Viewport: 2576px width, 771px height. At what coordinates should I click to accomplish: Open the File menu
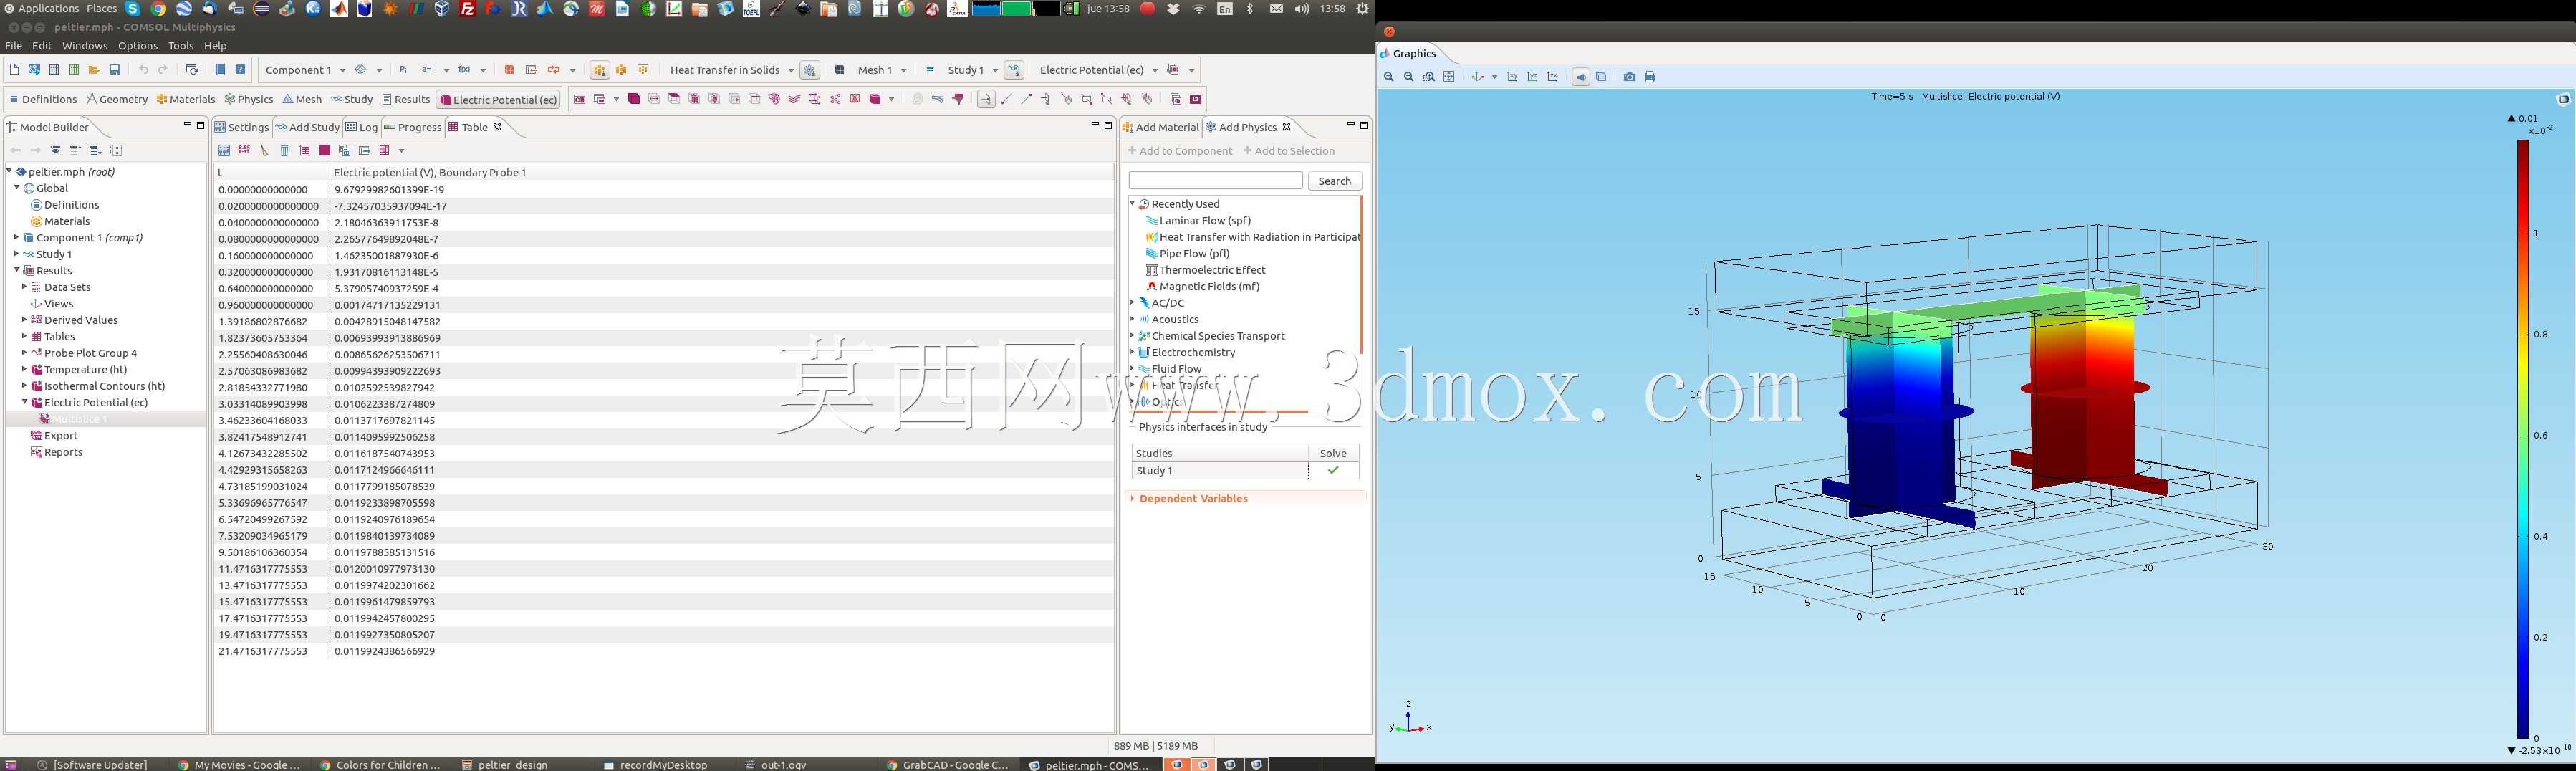(x=13, y=46)
